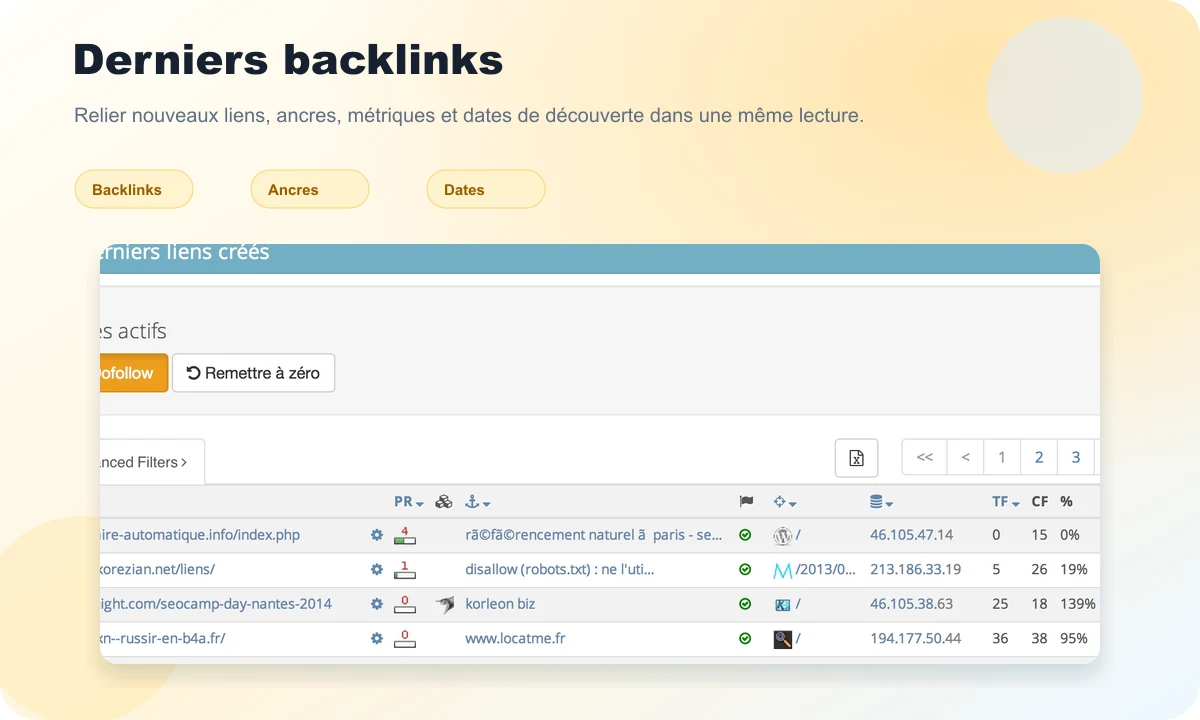This screenshot has height=720, width=1200.
Task: Click green check status for 213.186.33.19 row
Action: pyautogui.click(x=745, y=569)
